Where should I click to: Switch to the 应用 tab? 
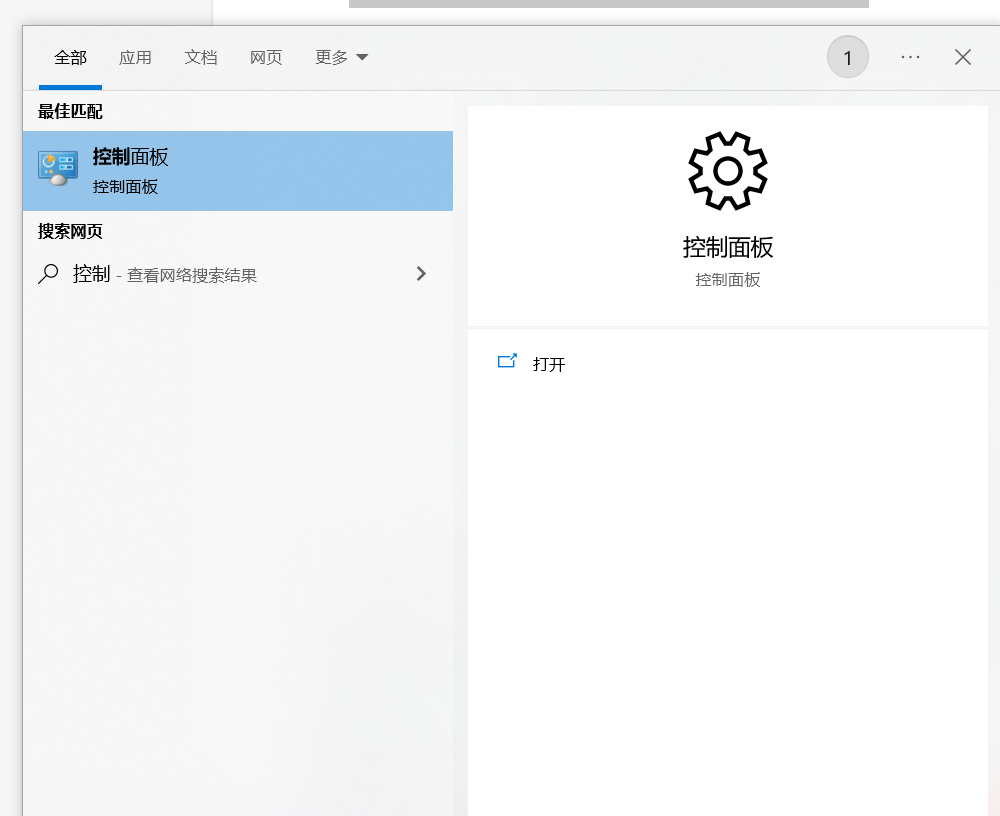tap(135, 57)
